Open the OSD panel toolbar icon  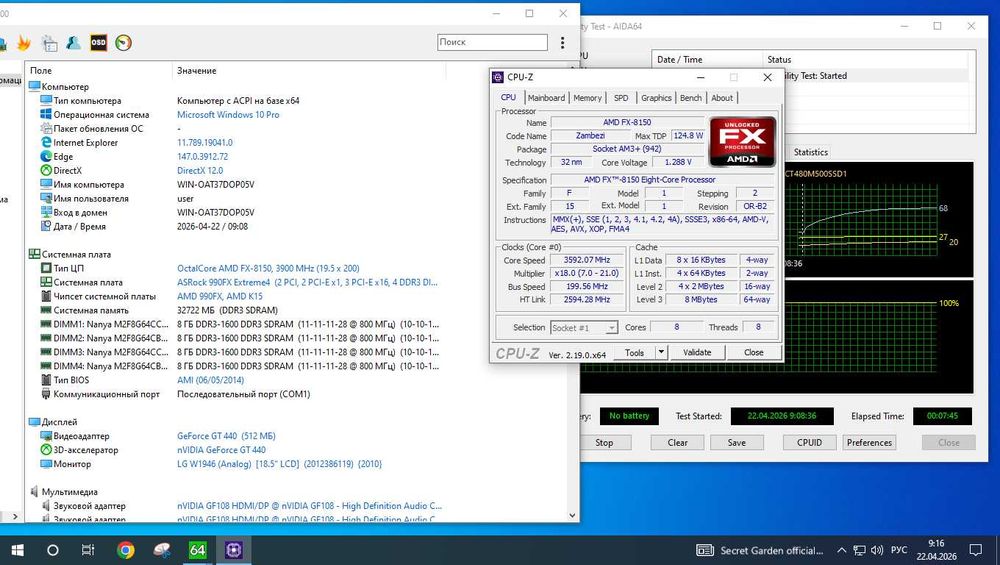point(98,43)
